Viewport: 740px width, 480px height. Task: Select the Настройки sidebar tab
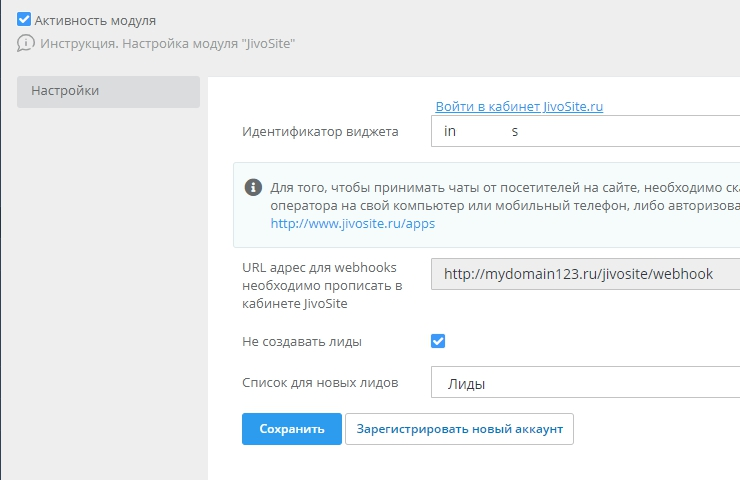coord(108,91)
